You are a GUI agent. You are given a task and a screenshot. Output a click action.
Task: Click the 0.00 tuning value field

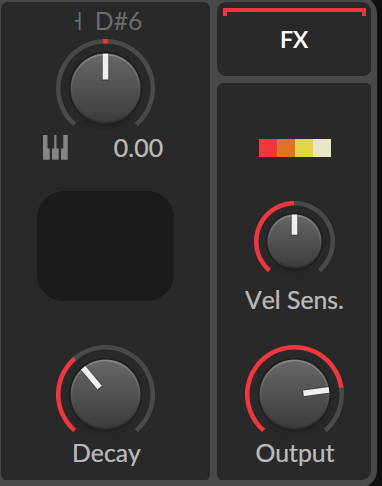138,148
